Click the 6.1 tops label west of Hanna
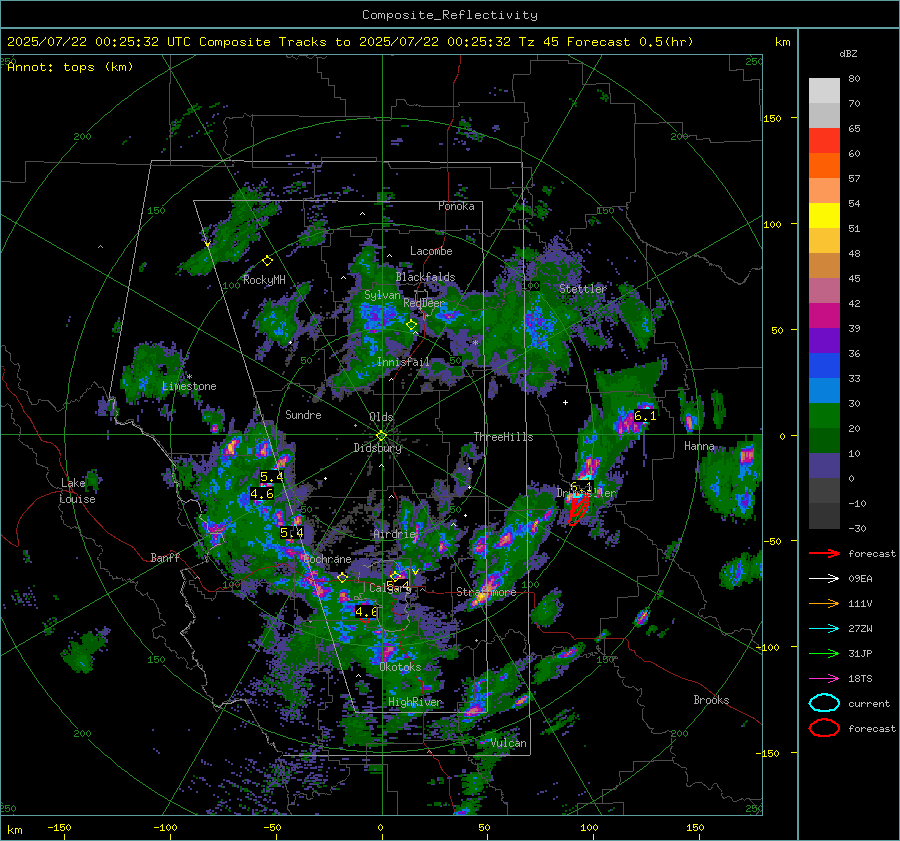 [645, 416]
